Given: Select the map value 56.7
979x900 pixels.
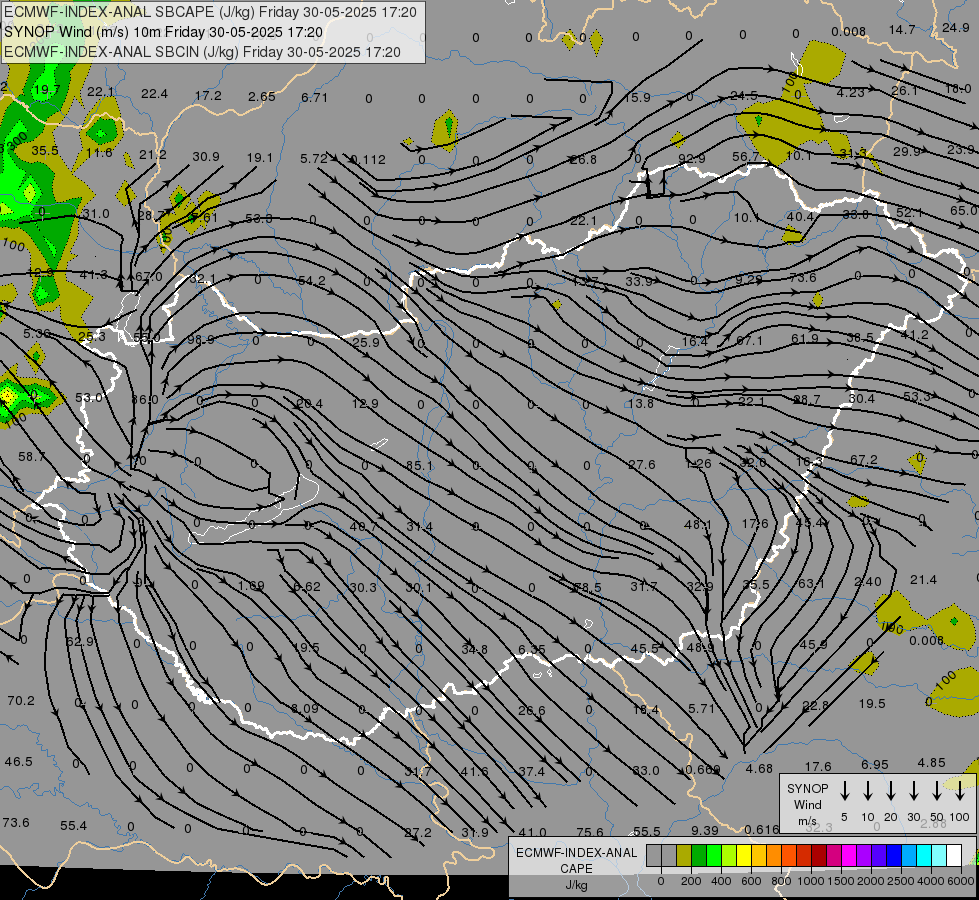Looking at the screenshot, I should tap(745, 156).
